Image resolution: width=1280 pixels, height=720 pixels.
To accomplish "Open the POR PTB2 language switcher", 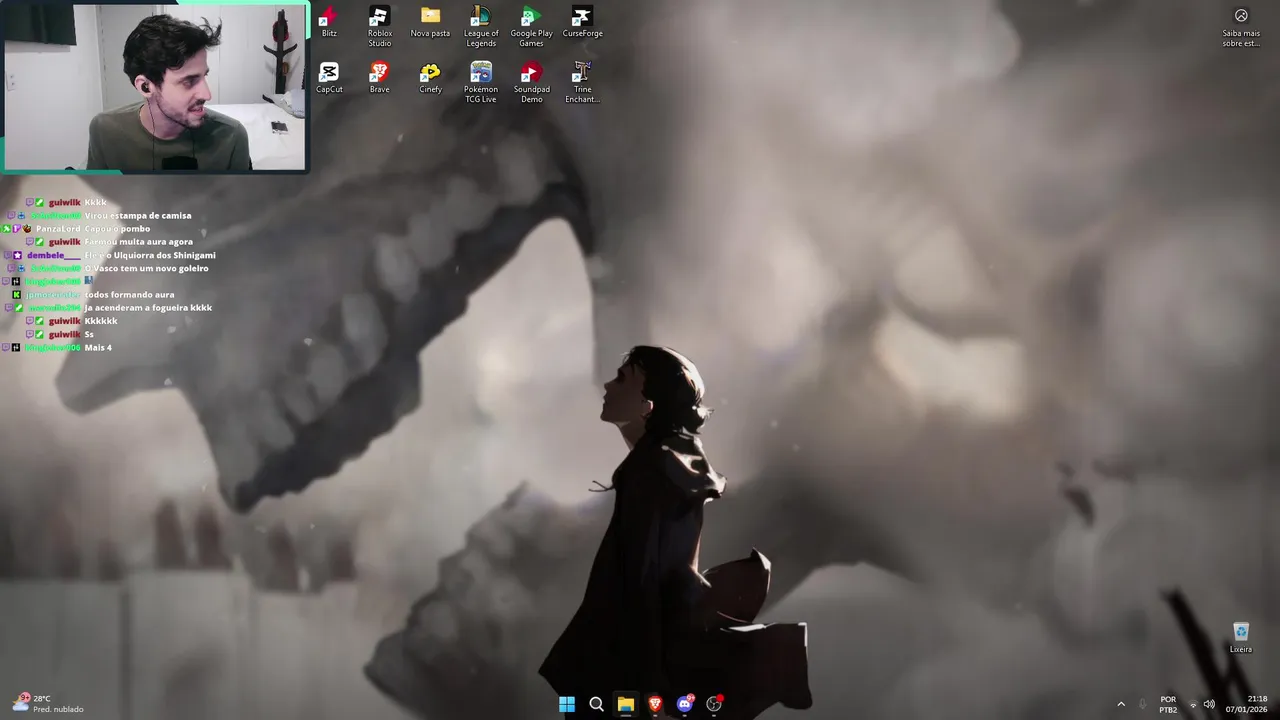I will pyautogui.click(x=1168, y=704).
